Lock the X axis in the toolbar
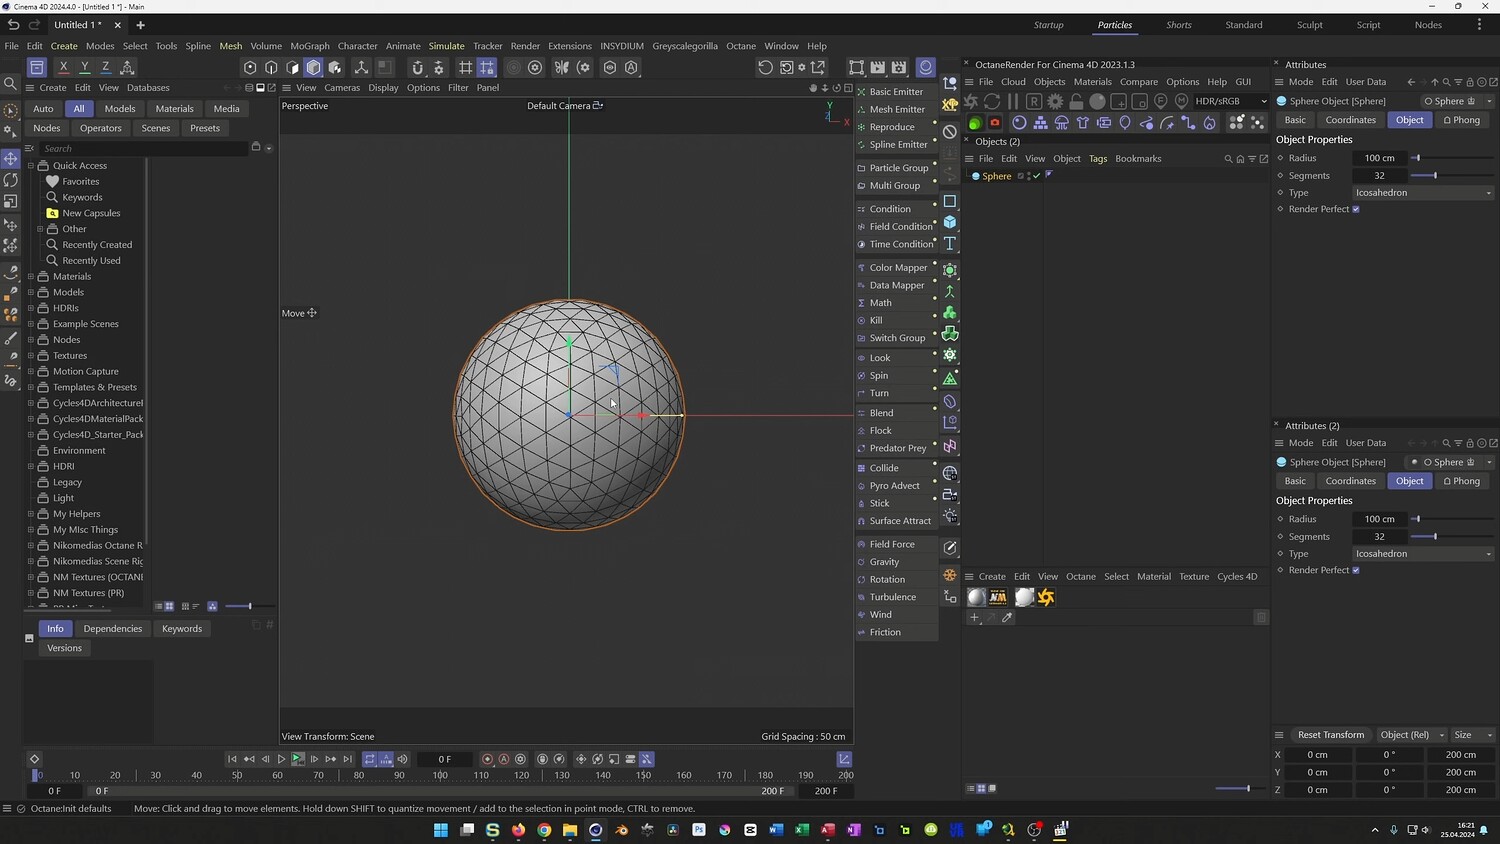Screen dimensions: 1500x844 click(x=63, y=67)
